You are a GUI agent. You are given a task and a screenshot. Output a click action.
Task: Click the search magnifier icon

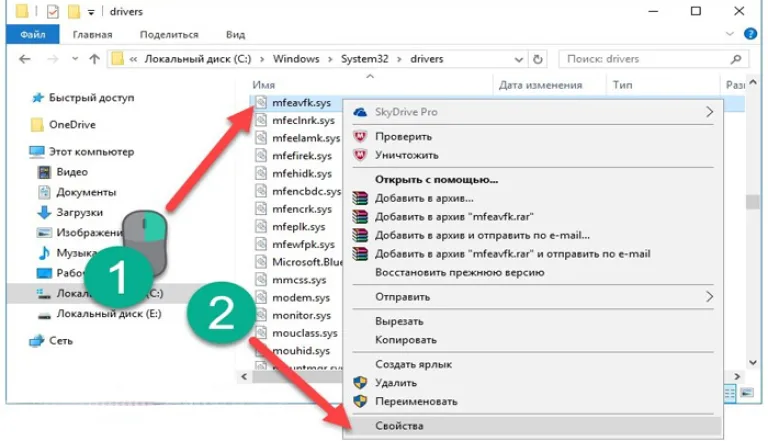[x=736, y=59]
